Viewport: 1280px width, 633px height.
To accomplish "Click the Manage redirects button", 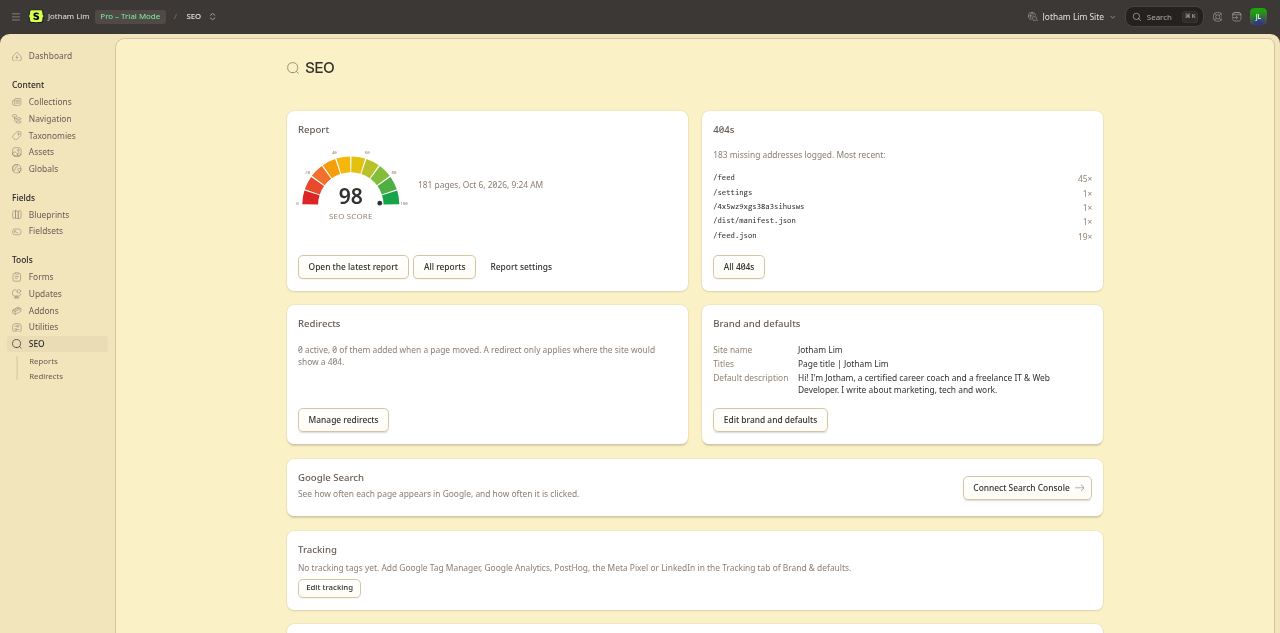I will click(343, 420).
